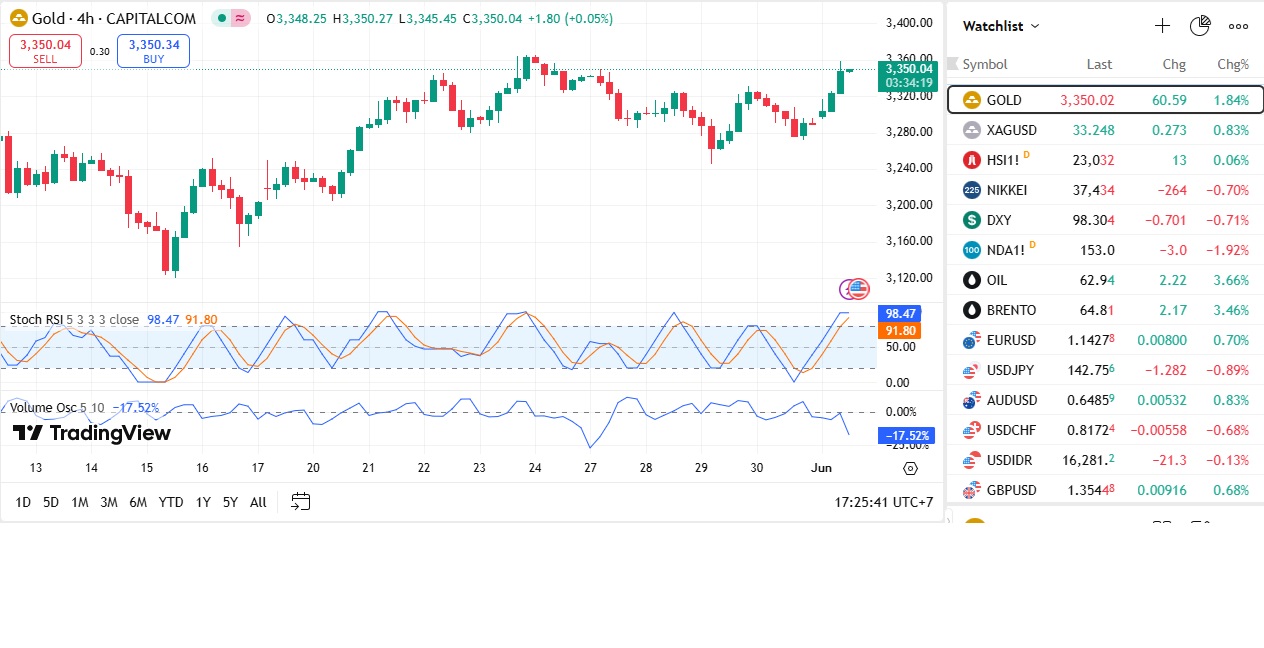Open the BRENTO row in watchlist
This screenshot has height=648, width=1264.
(x=1011, y=310)
